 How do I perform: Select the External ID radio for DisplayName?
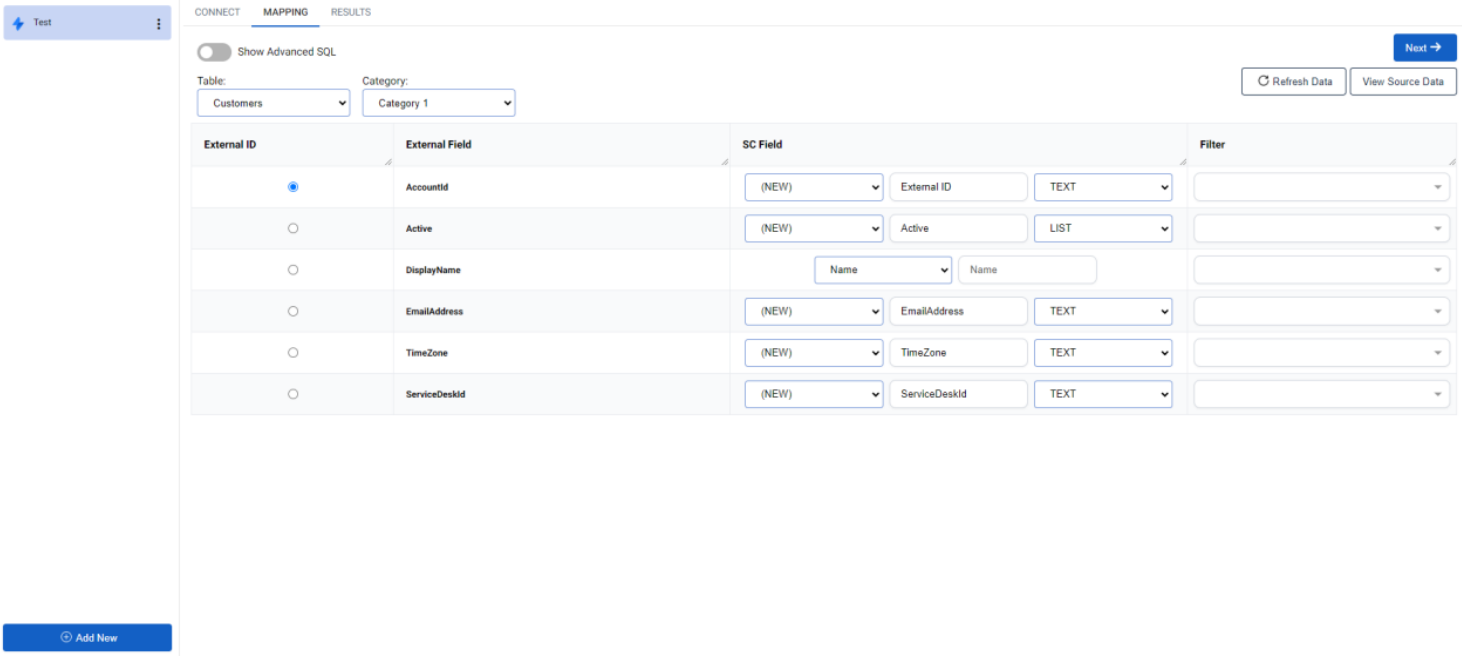293,269
